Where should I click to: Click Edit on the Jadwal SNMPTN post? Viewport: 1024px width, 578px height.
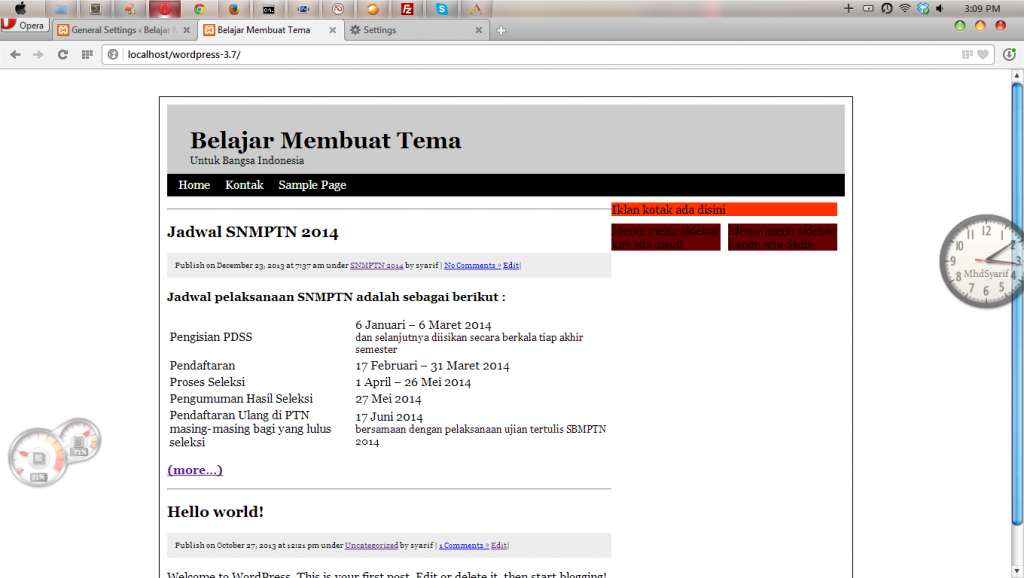(x=511, y=263)
